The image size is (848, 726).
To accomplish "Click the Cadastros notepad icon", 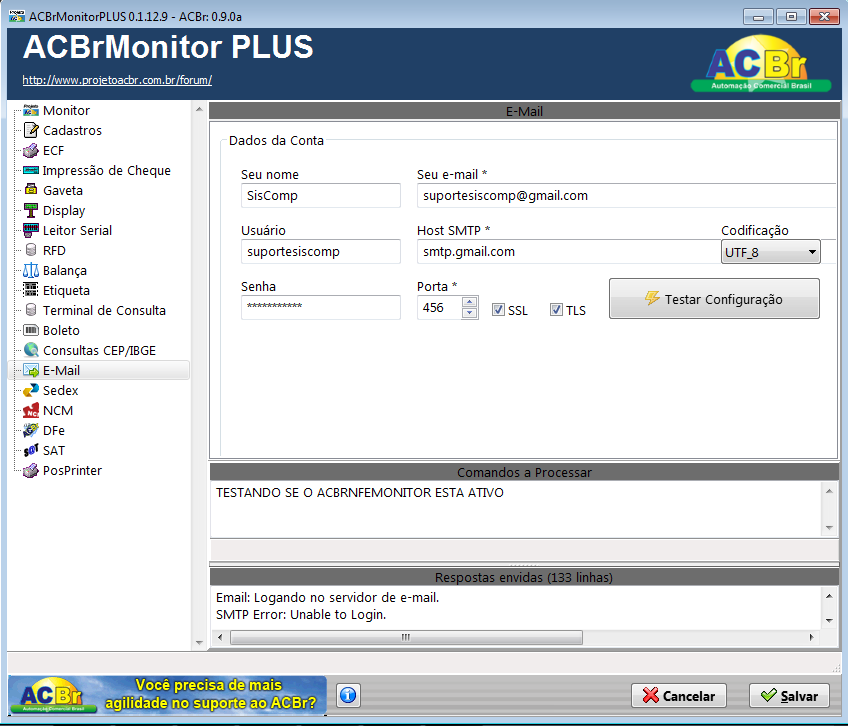I will [31, 130].
